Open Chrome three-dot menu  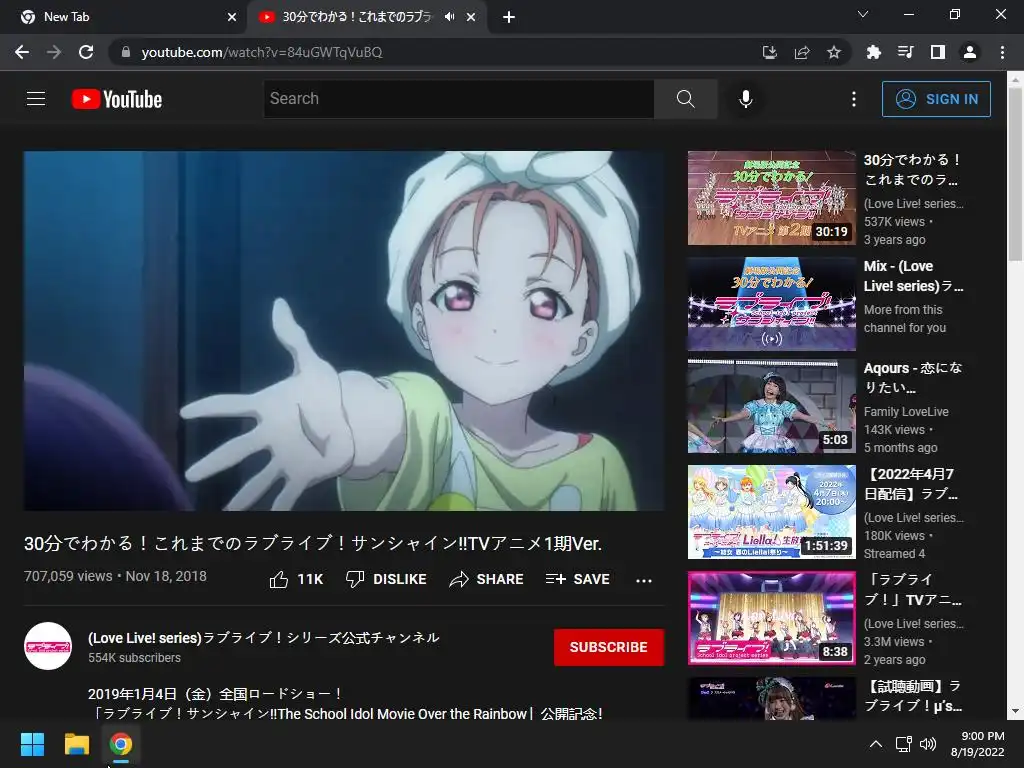(x=1002, y=52)
